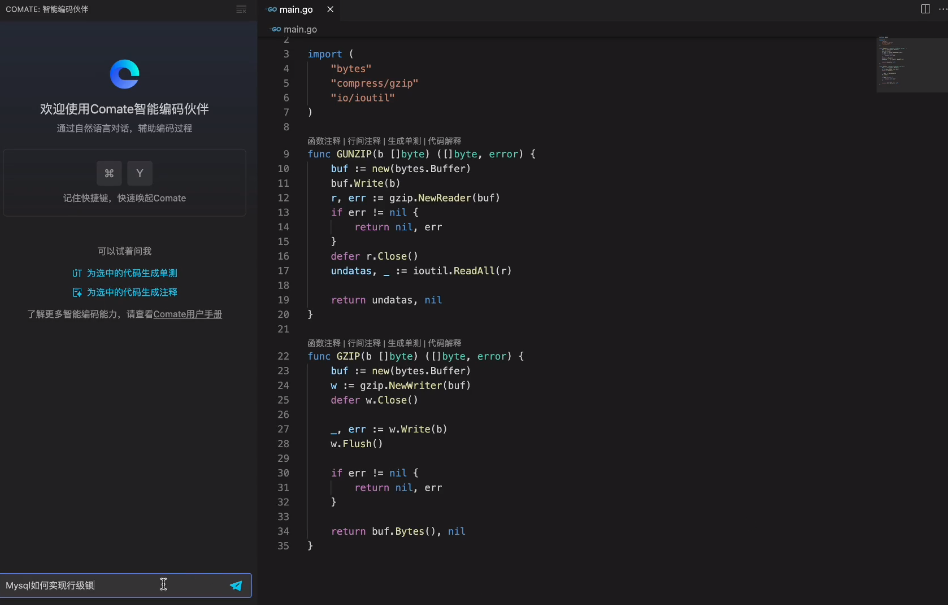Click the code minimap preview
948x605 pixels.
coord(905,65)
